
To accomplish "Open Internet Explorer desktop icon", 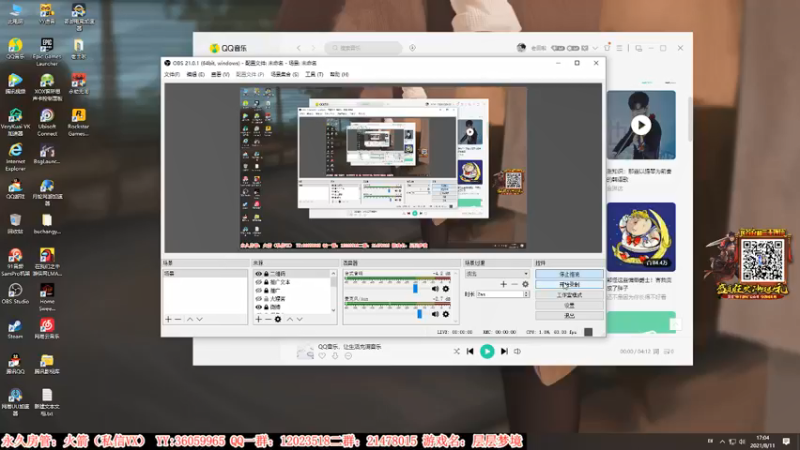I will click(15, 157).
